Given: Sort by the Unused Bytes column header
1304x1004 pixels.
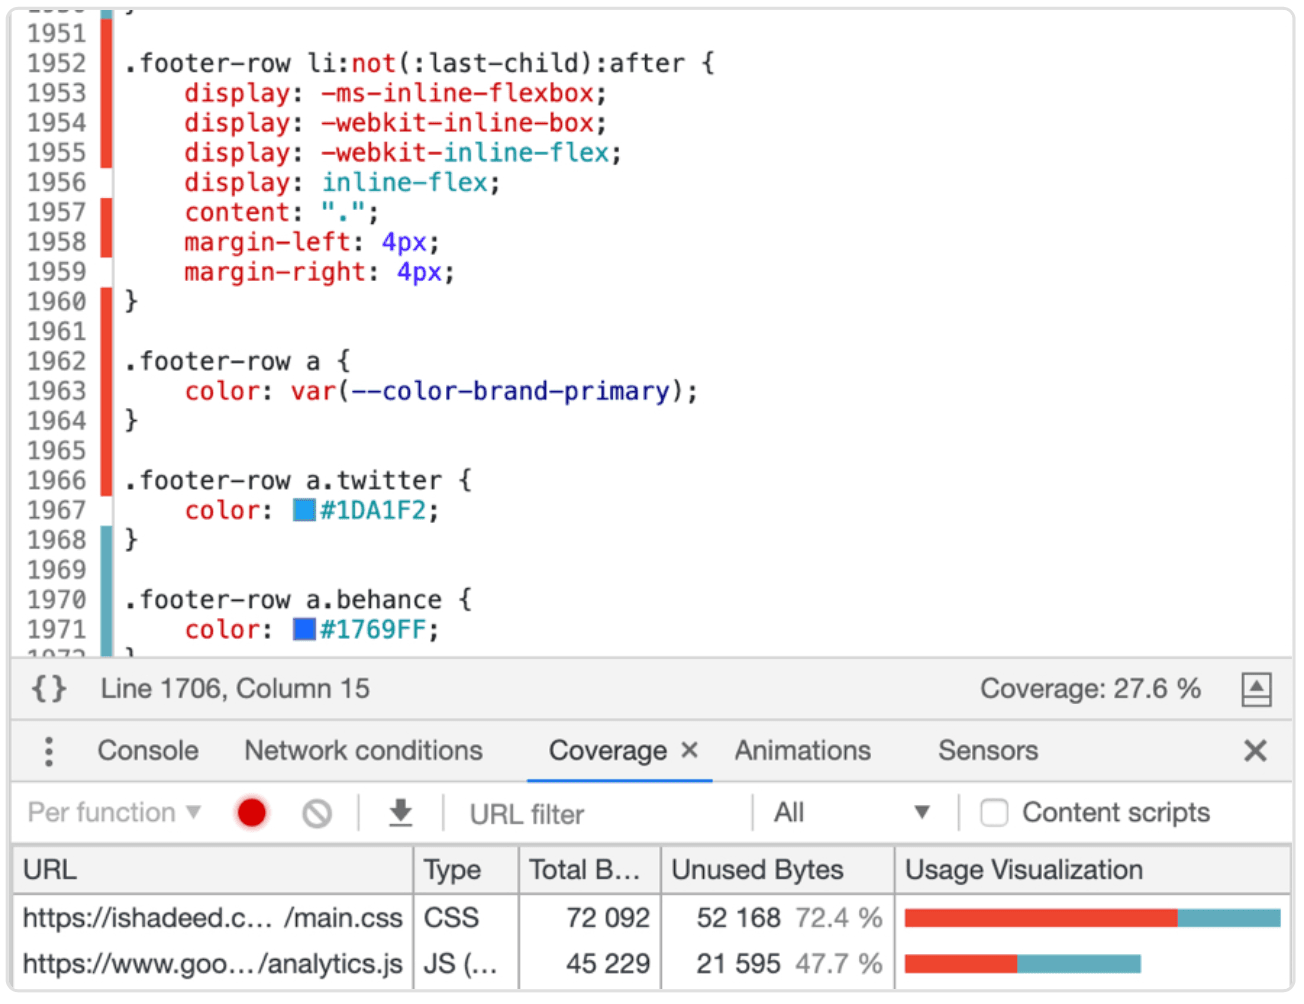Looking at the screenshot, I should [757, 870].
